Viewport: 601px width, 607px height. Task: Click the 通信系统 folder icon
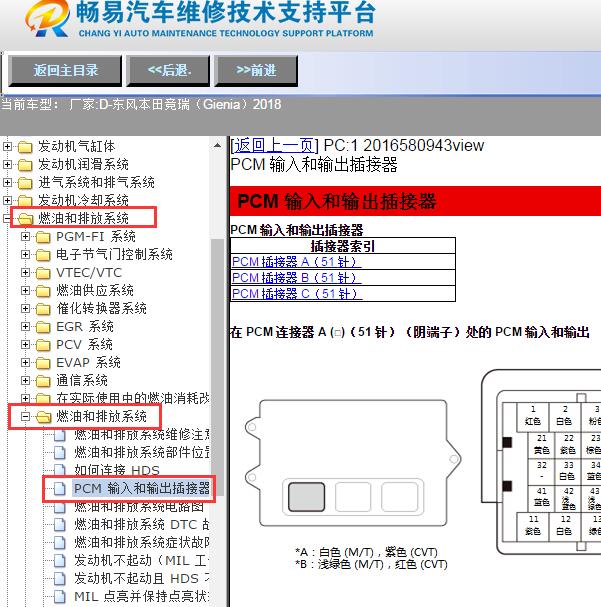coord(43,381)
